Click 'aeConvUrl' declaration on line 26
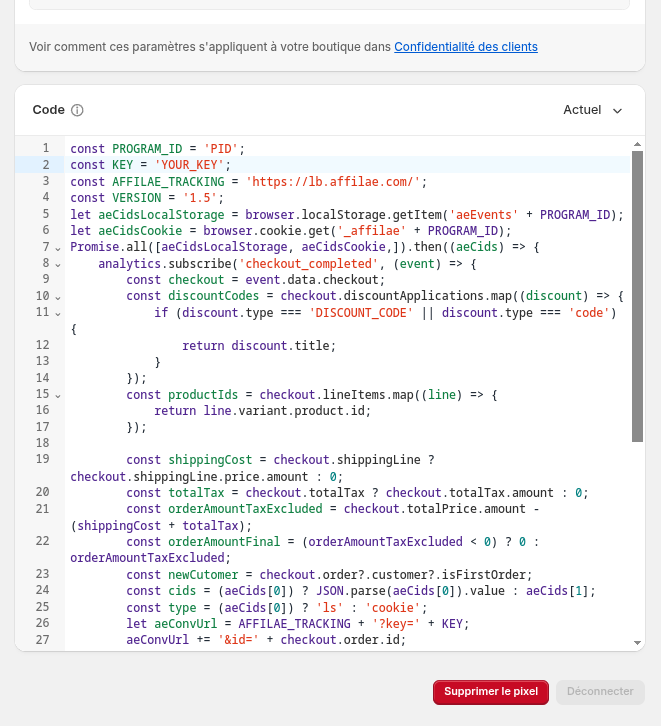This screenshot has width=661, height=726. [186, 624]
